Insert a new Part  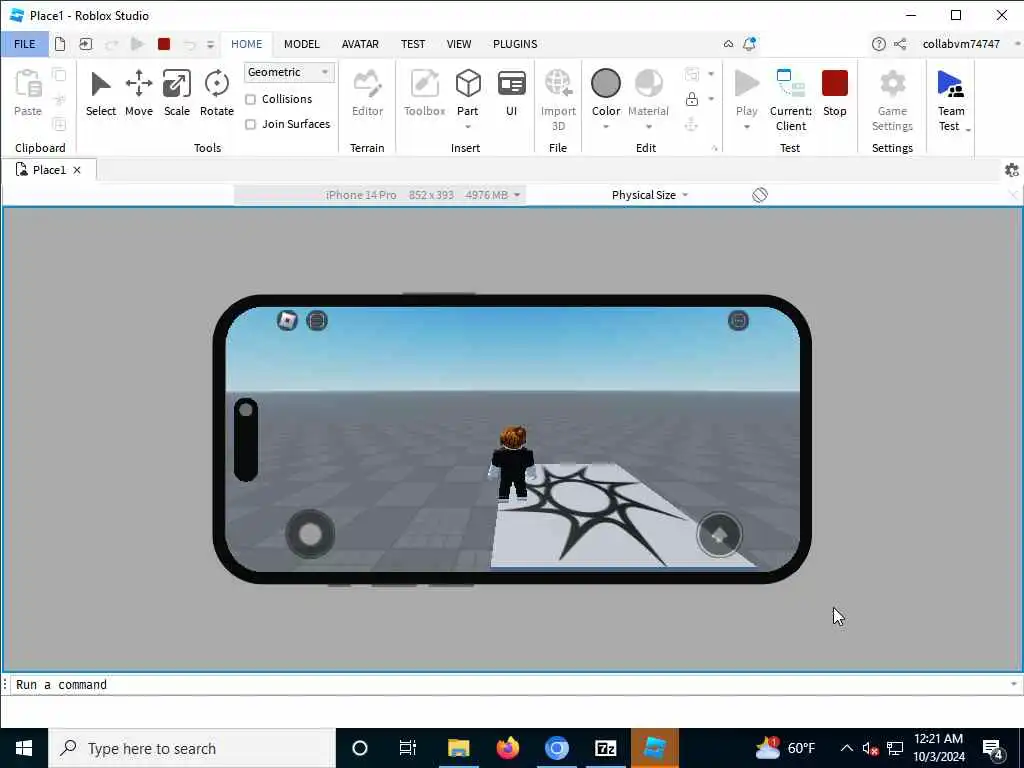click(468, 84)
